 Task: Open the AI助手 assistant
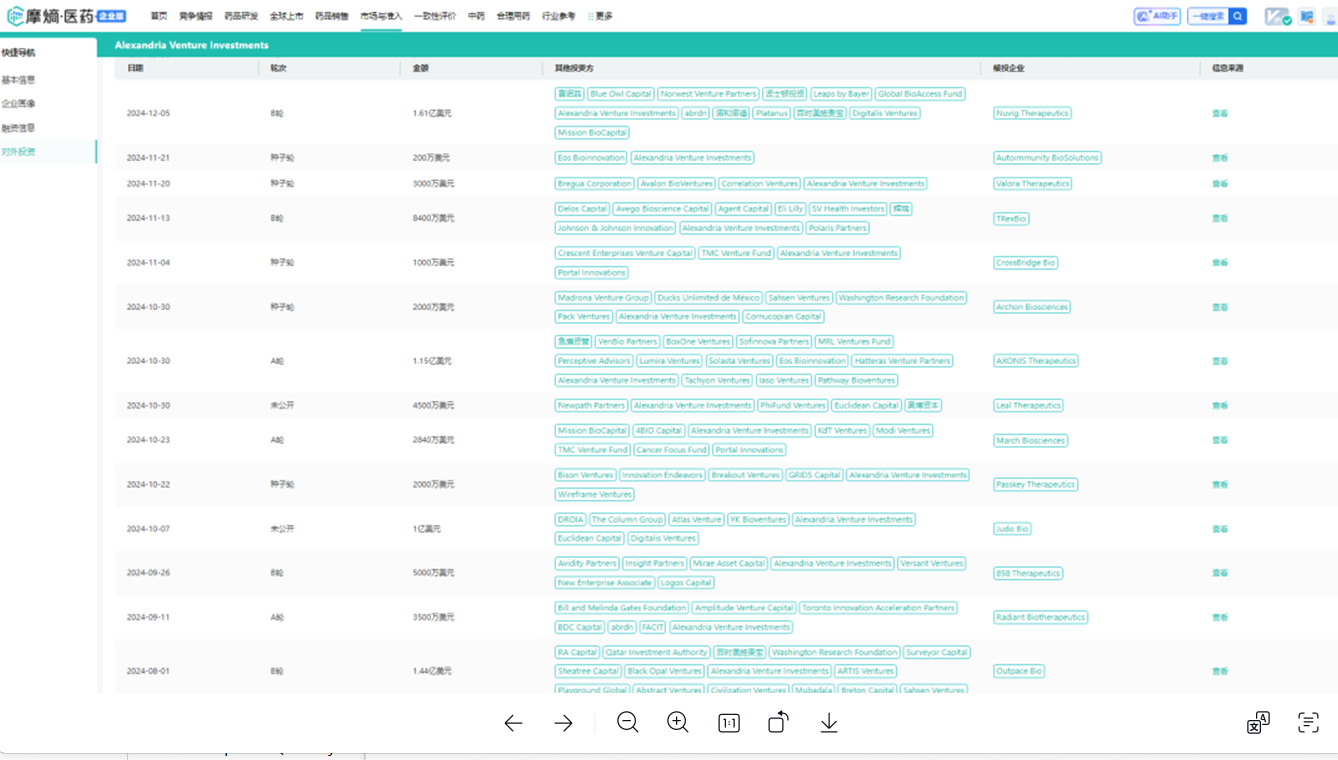(x=1157, y=16)
